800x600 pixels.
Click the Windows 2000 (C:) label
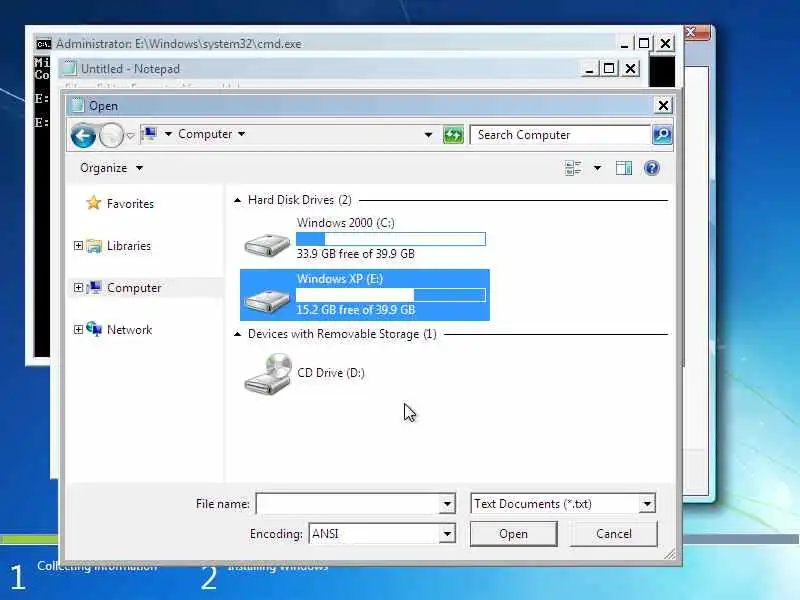coord(345,223)
